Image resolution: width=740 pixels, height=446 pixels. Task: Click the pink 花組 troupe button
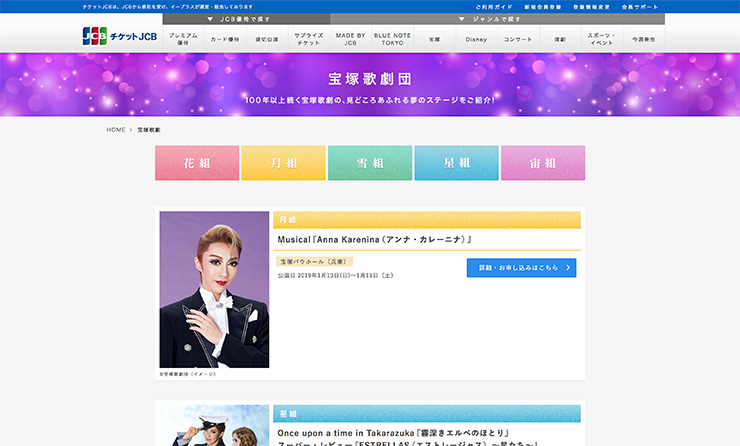(x=197, y=163)
